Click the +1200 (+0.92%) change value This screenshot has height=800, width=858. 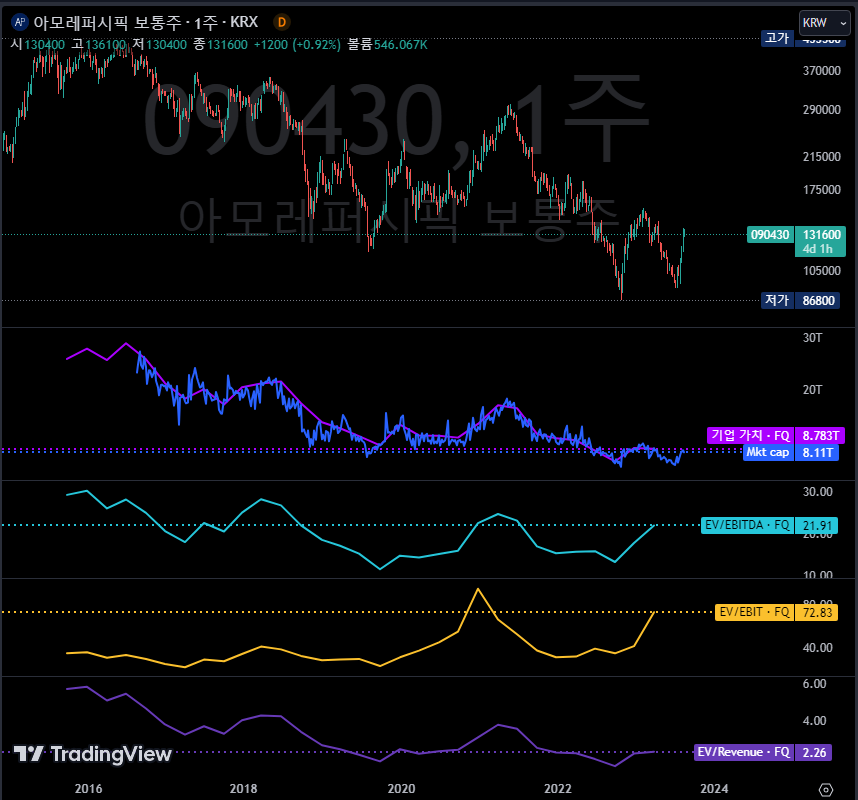[x=297, y=44]
